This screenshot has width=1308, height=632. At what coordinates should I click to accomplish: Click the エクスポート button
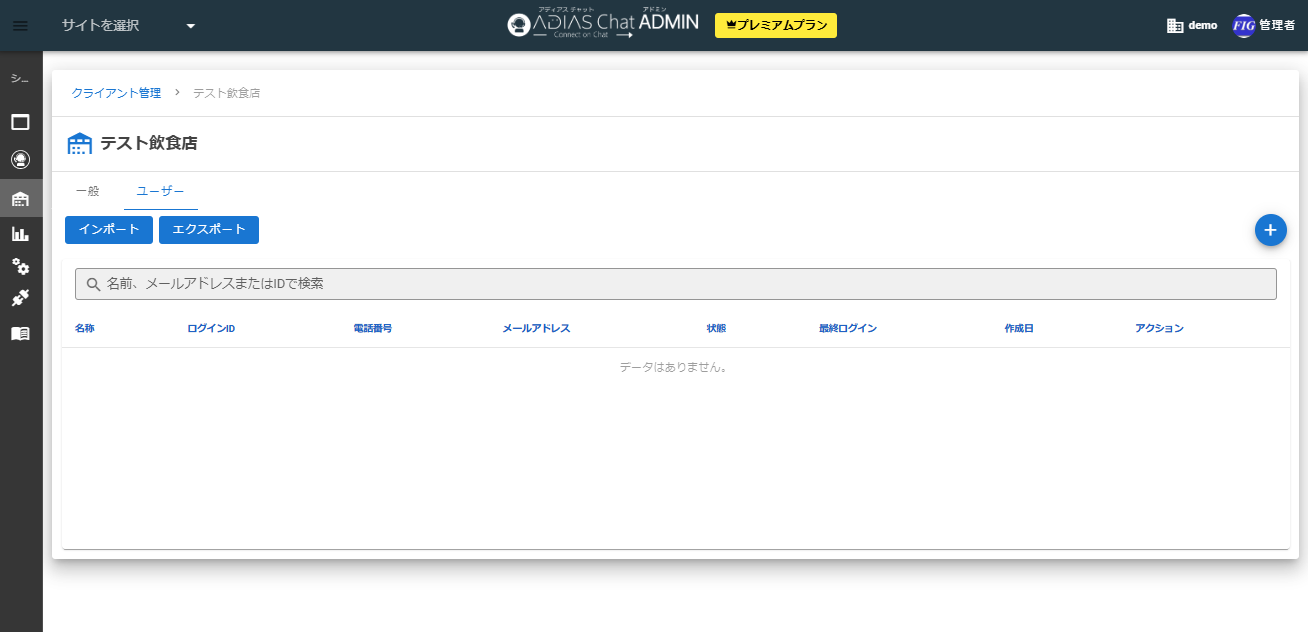pyautogui.click(x=209, y=230)
